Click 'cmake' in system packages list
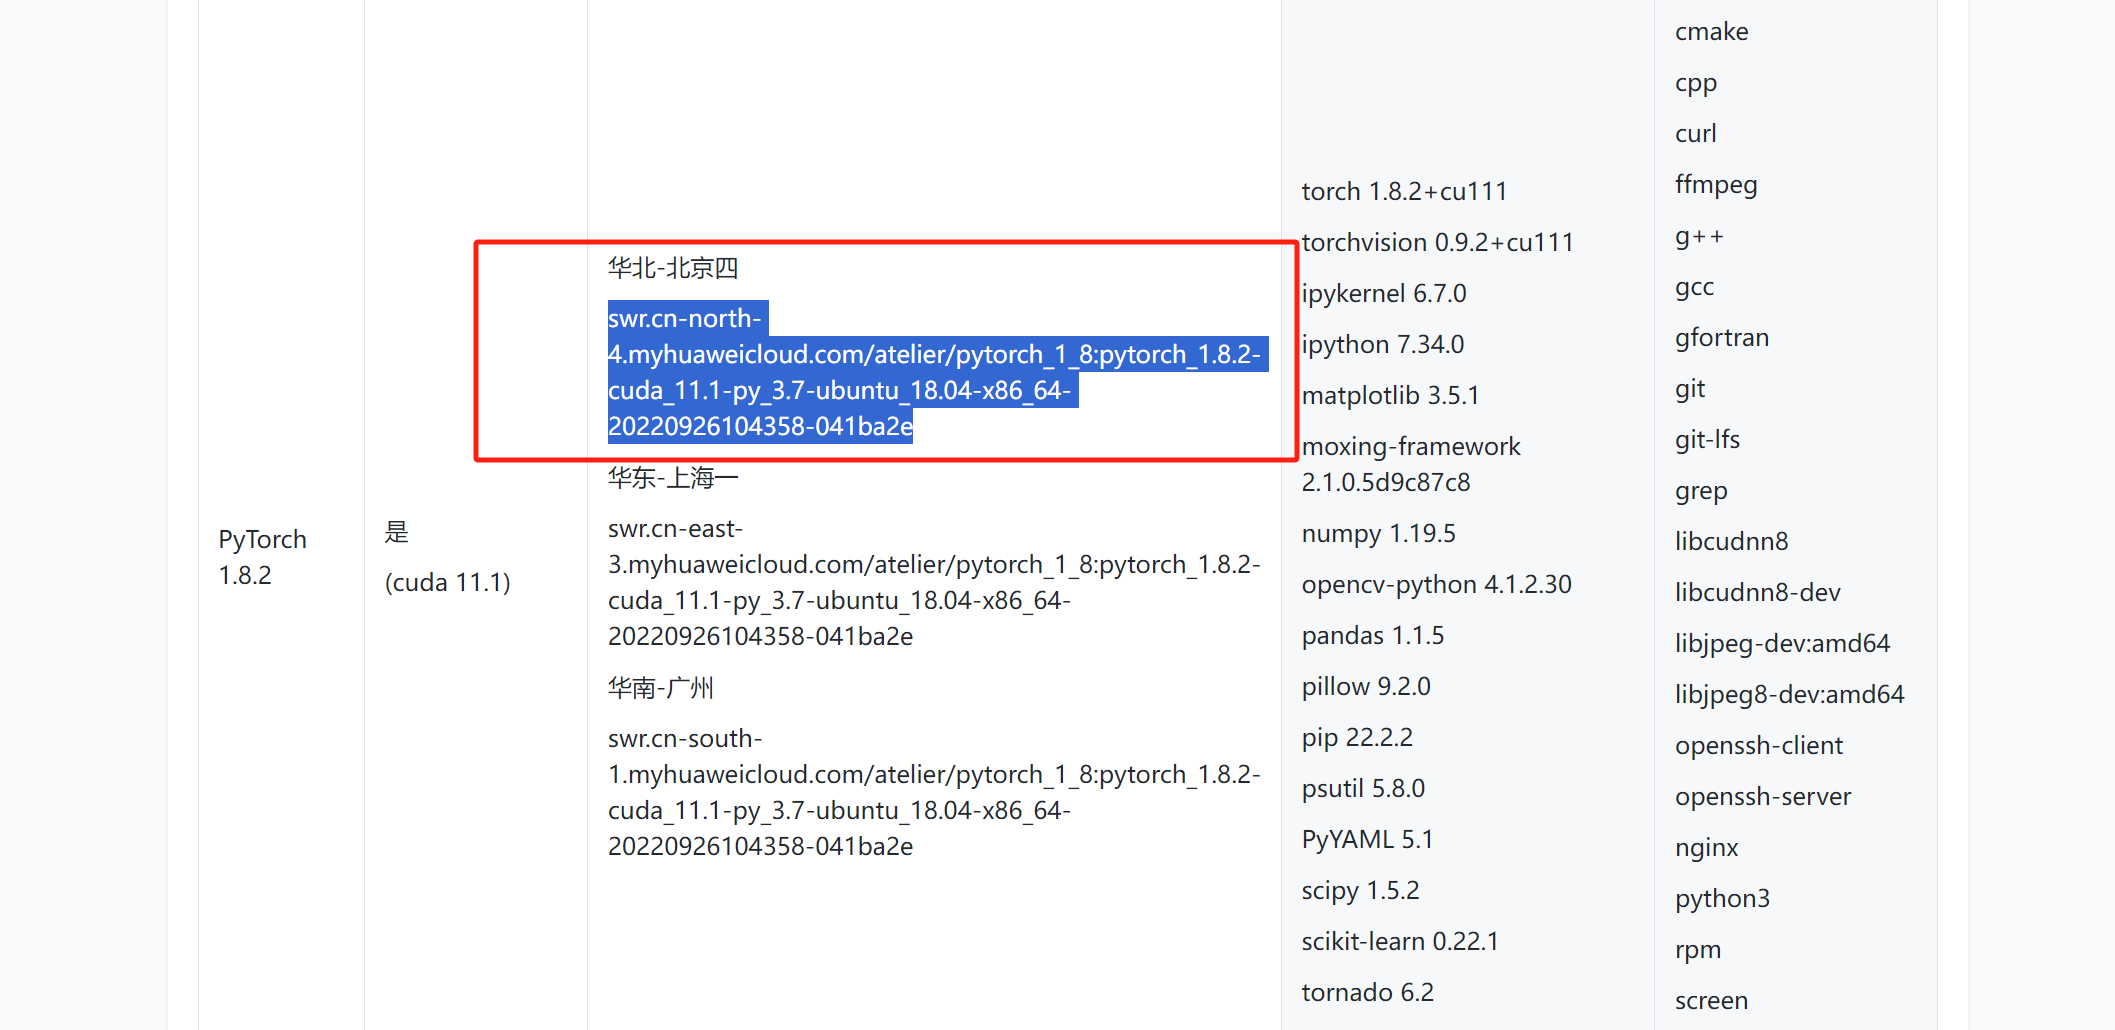The height and width of the screenshot is (1030, 2115). click(1712, 31)
